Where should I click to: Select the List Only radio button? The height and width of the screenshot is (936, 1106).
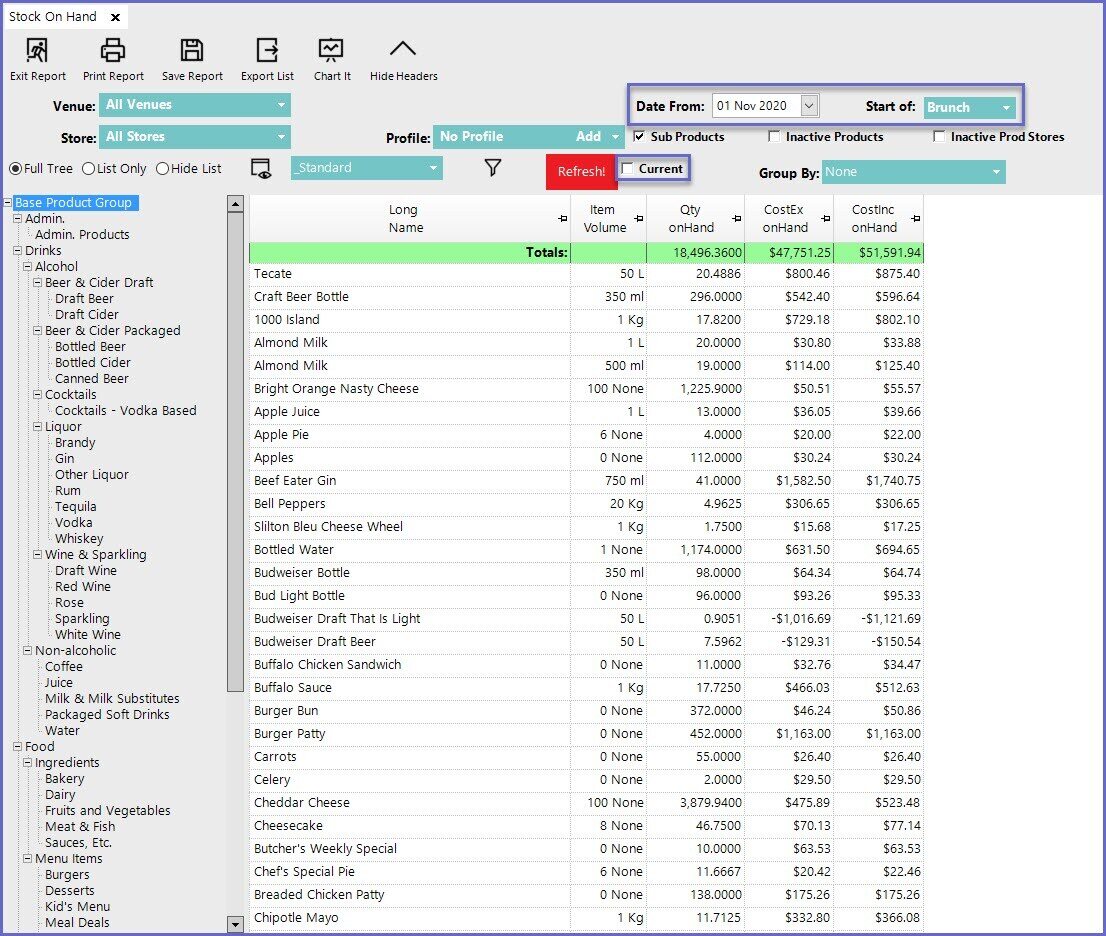[x=89, y=169]
